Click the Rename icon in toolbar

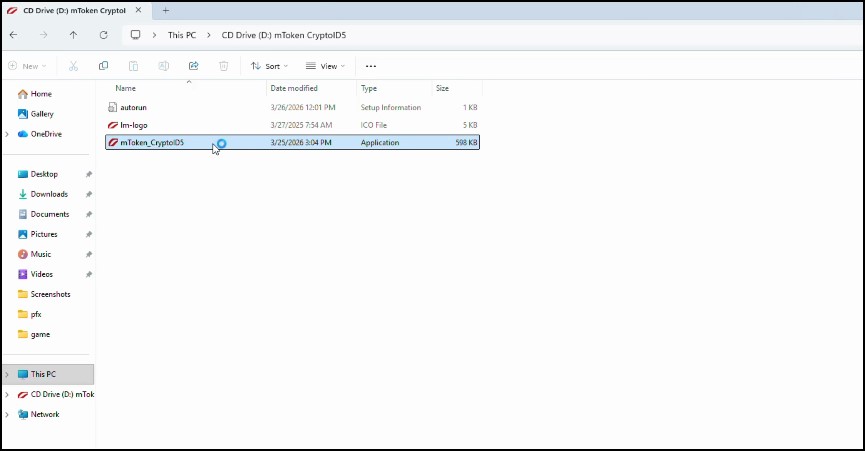click(163, 66)
